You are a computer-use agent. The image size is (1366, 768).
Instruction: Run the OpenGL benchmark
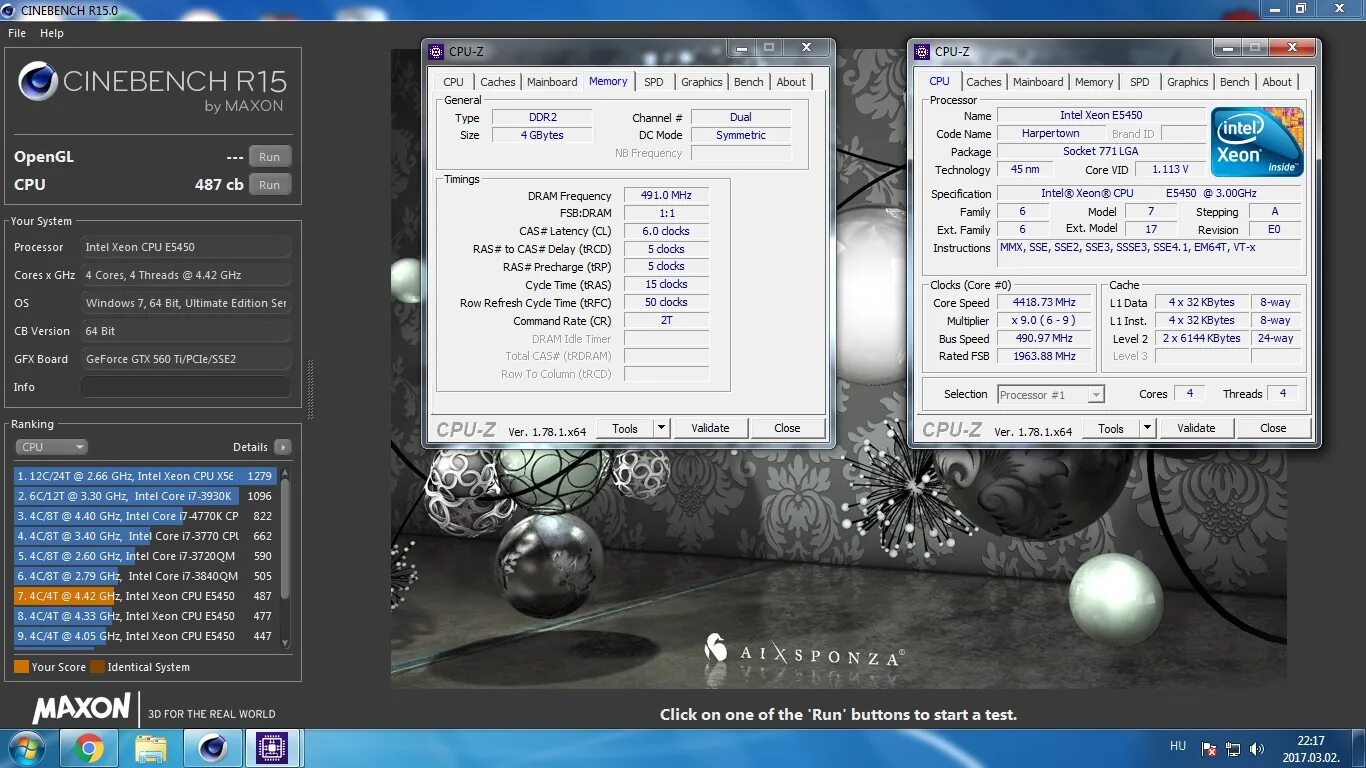coord(270,157)
